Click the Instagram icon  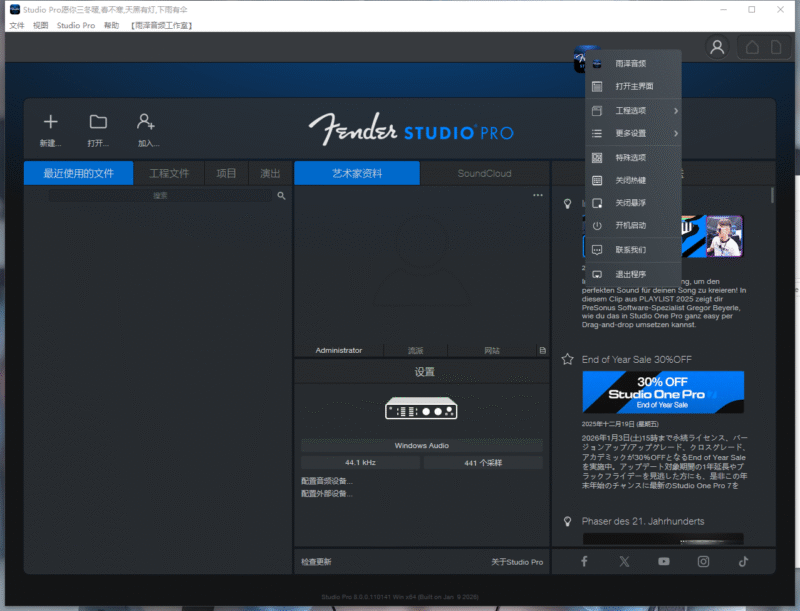(x=703, y=561)
